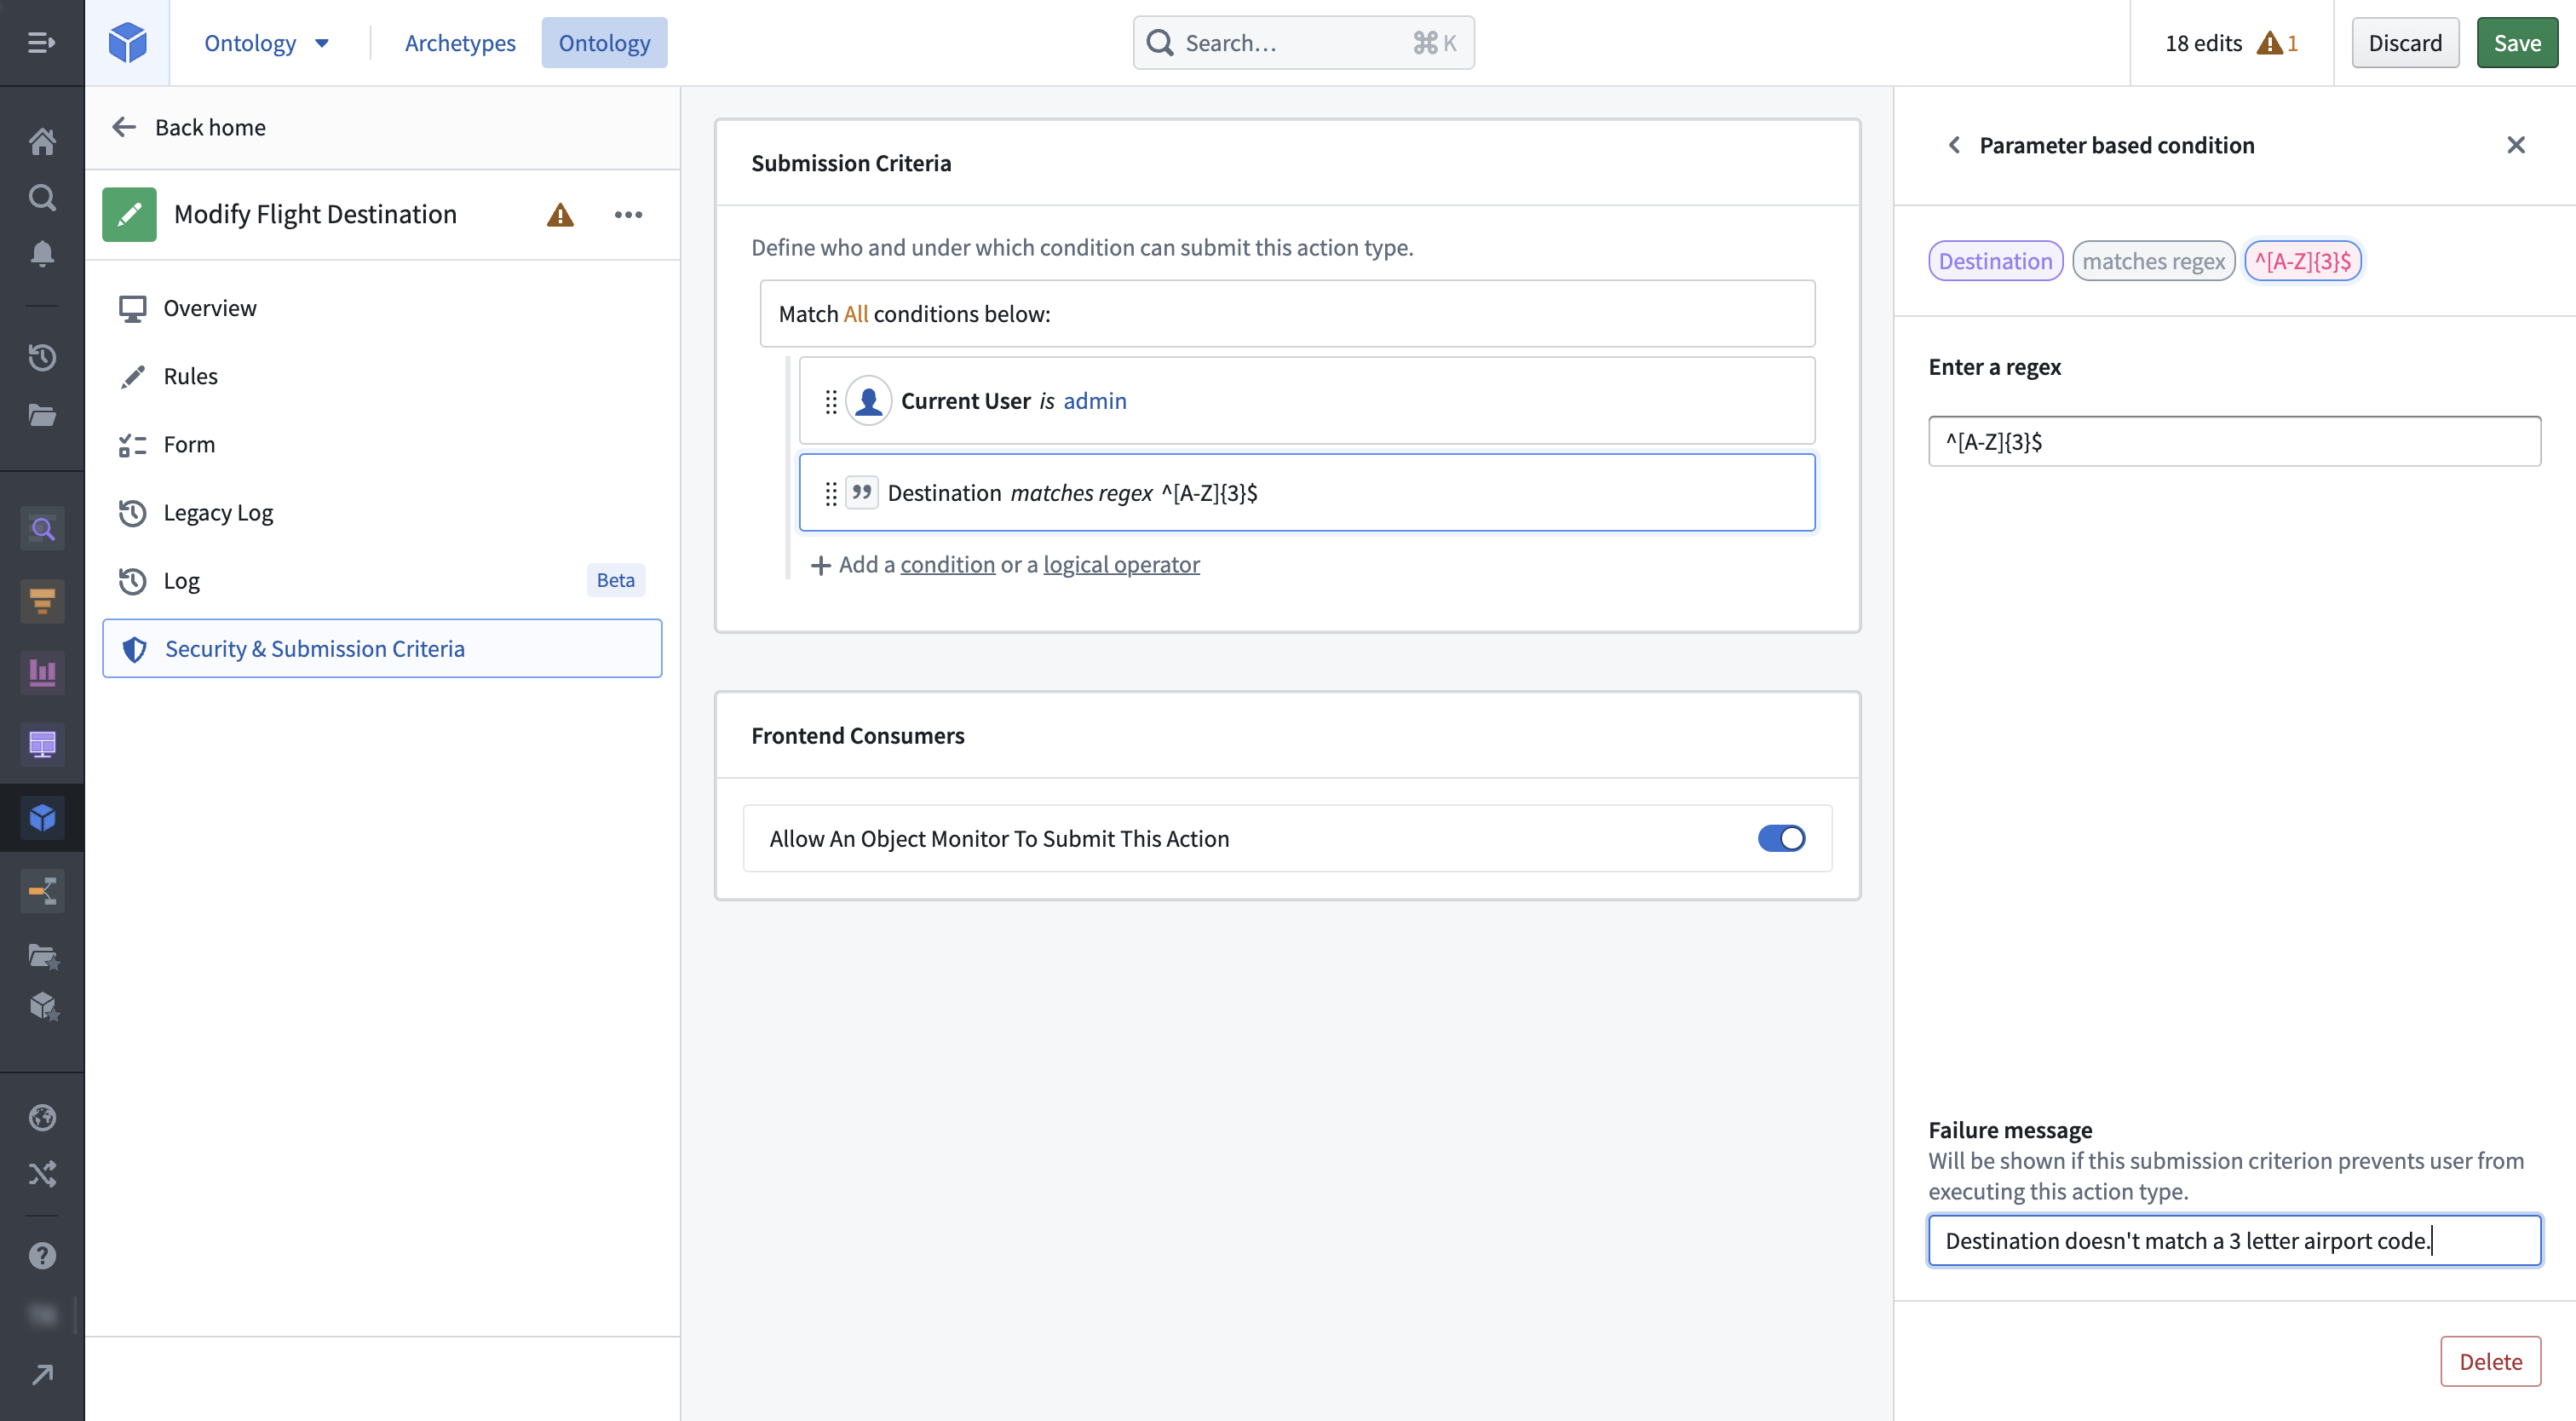Click the drag handle on Destination regex condition
2576x1421 pixels.
point(830,493)
